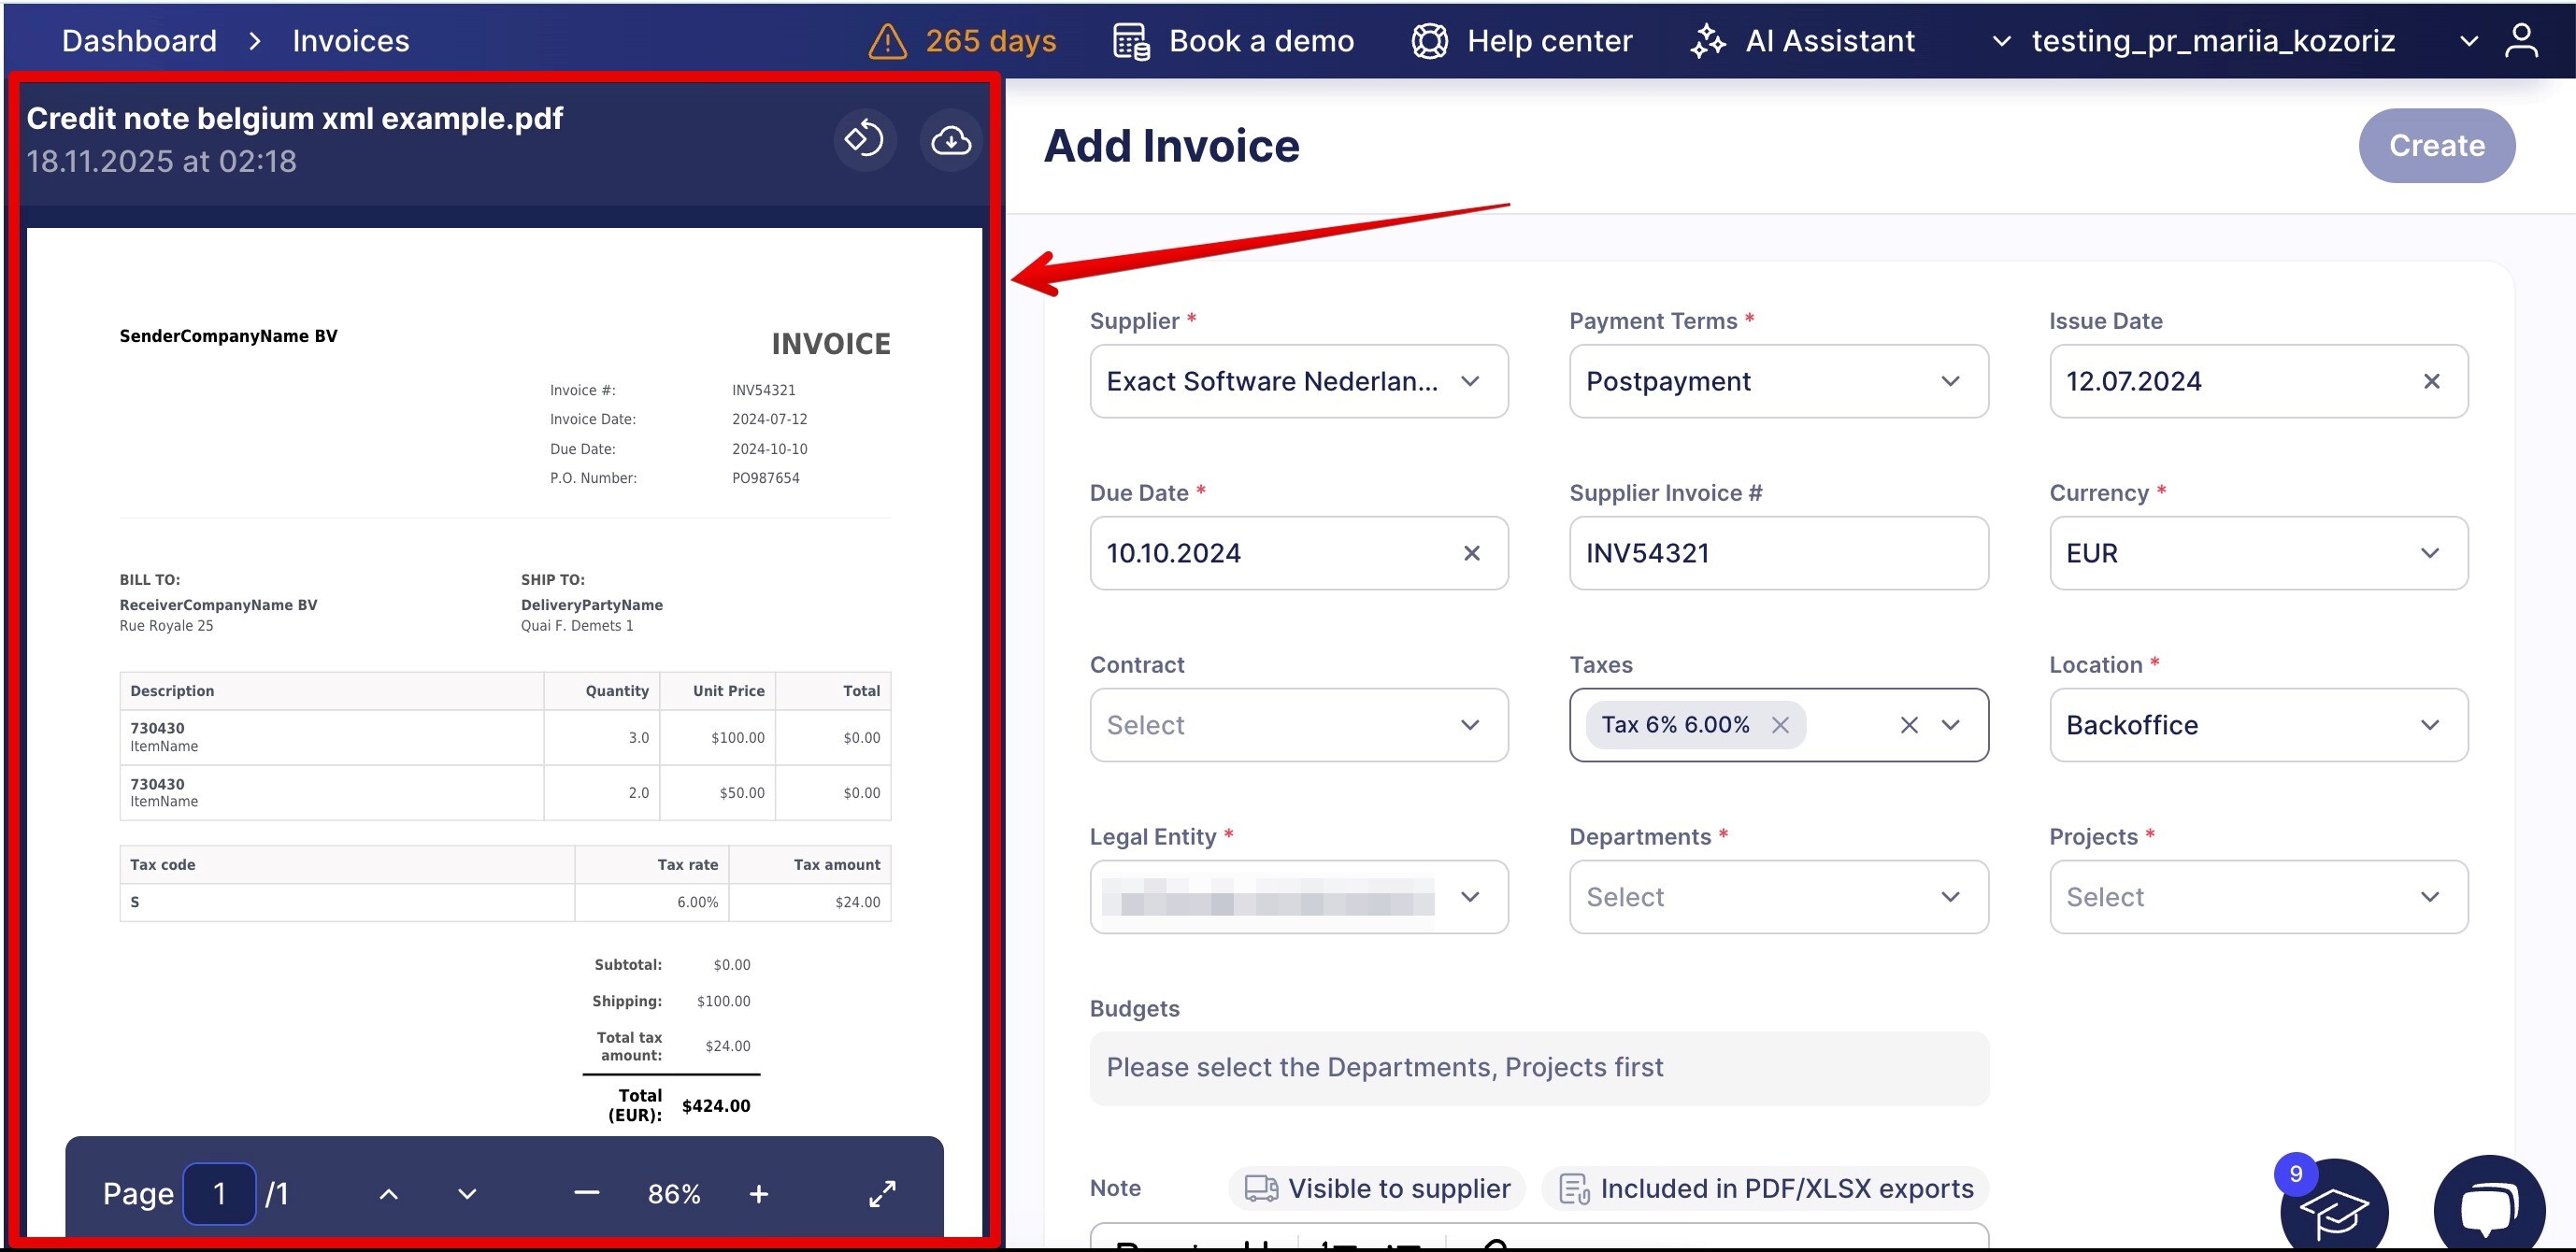Go to previous PDF page arrow
This screenshot has height=1252, width=2576.
[389, 1193]
